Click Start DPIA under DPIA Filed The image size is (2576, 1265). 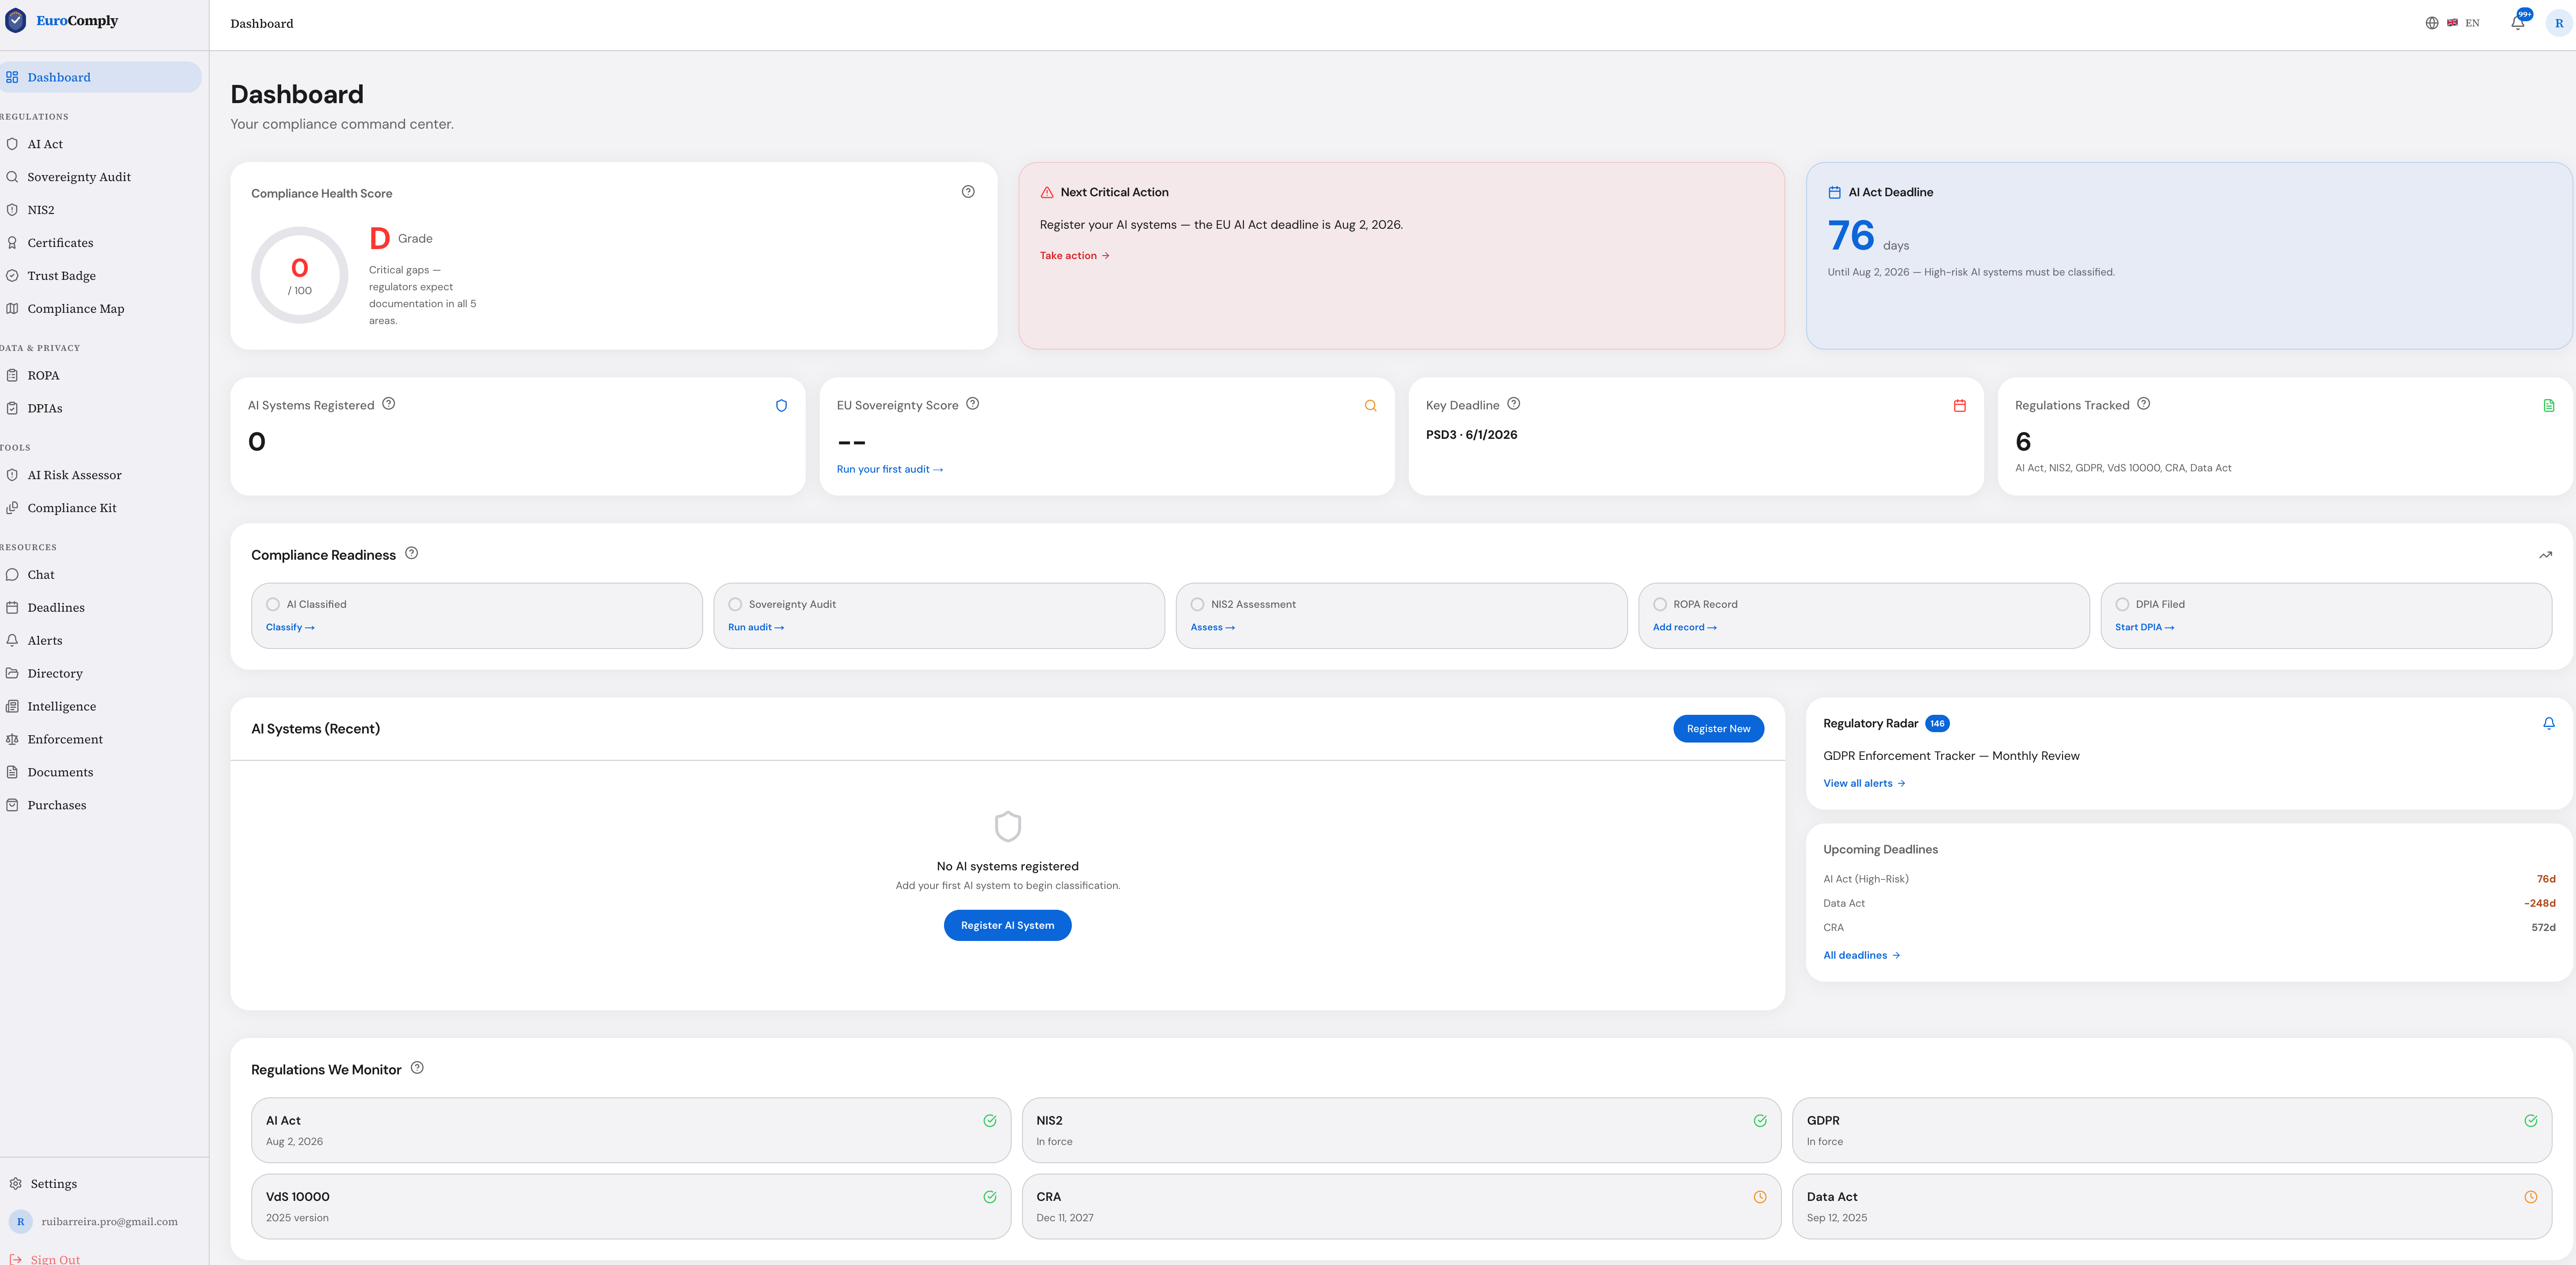[2145, 628]
